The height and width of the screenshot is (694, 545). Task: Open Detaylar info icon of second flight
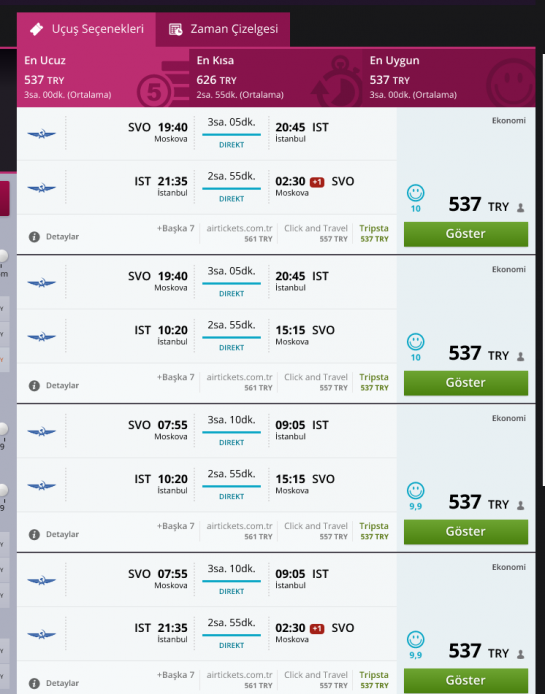[x=34, y=386]
